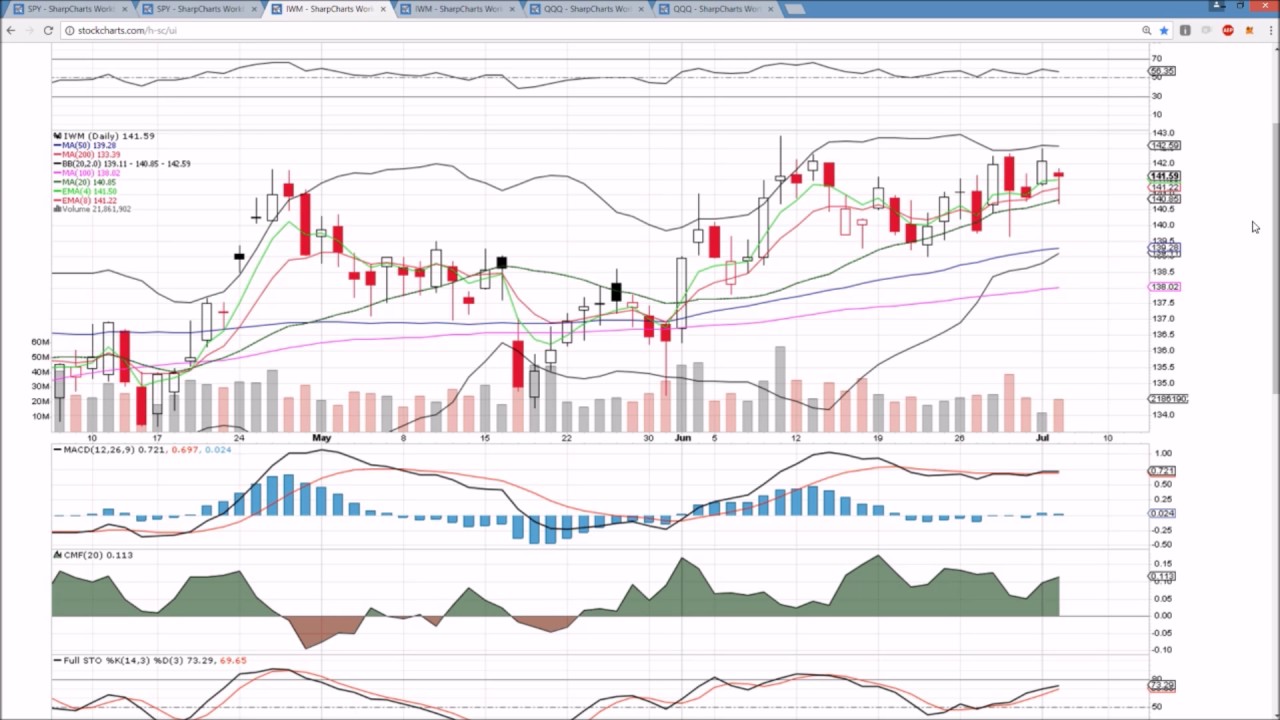Open the gray 'i' extension icon
The height and width of the screenshot is (720, 1280).
tap(1185, 30)
